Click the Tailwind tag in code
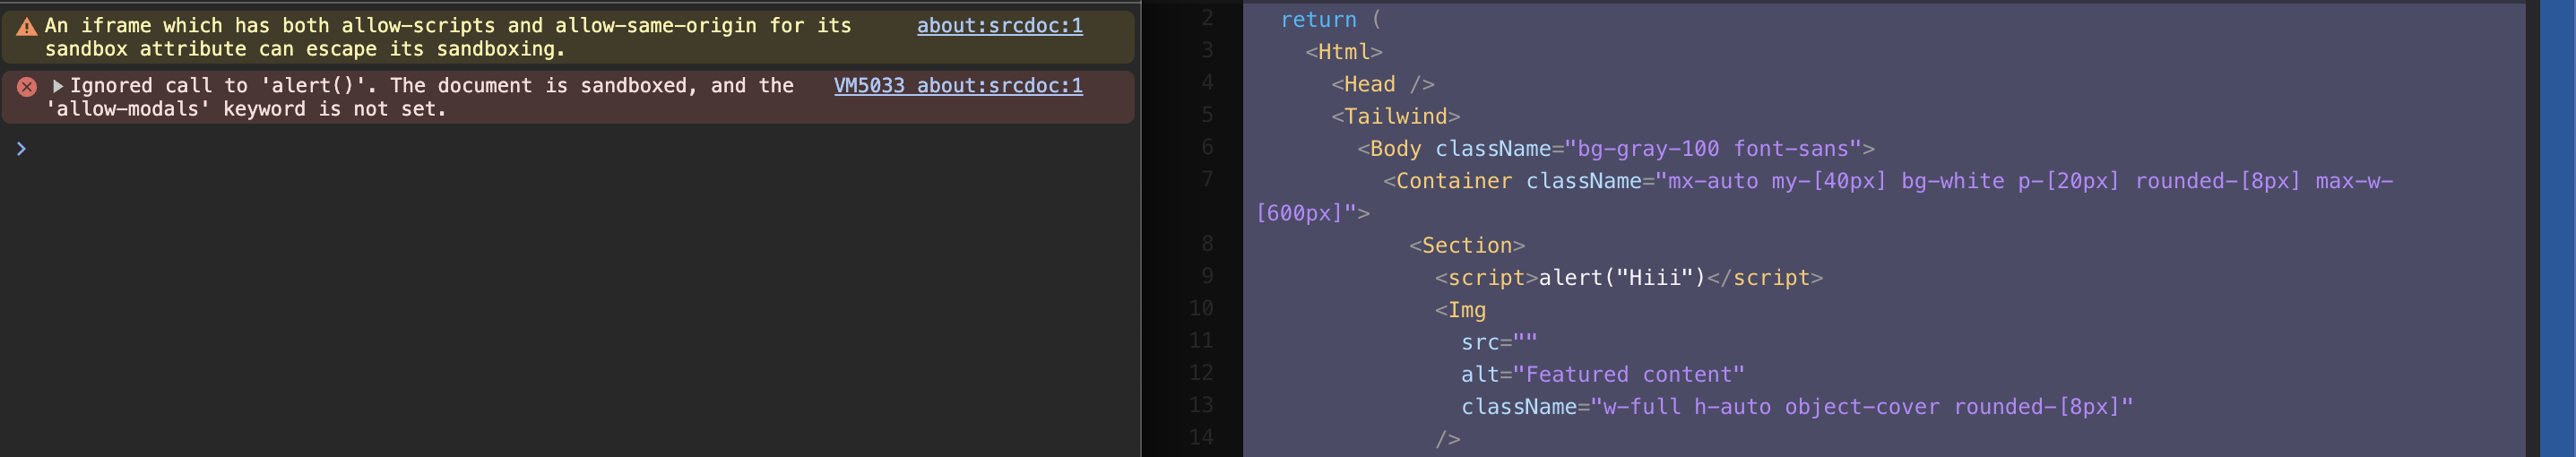The image size is (2576, 457). pyautogui.click(x=1395, y=116)
